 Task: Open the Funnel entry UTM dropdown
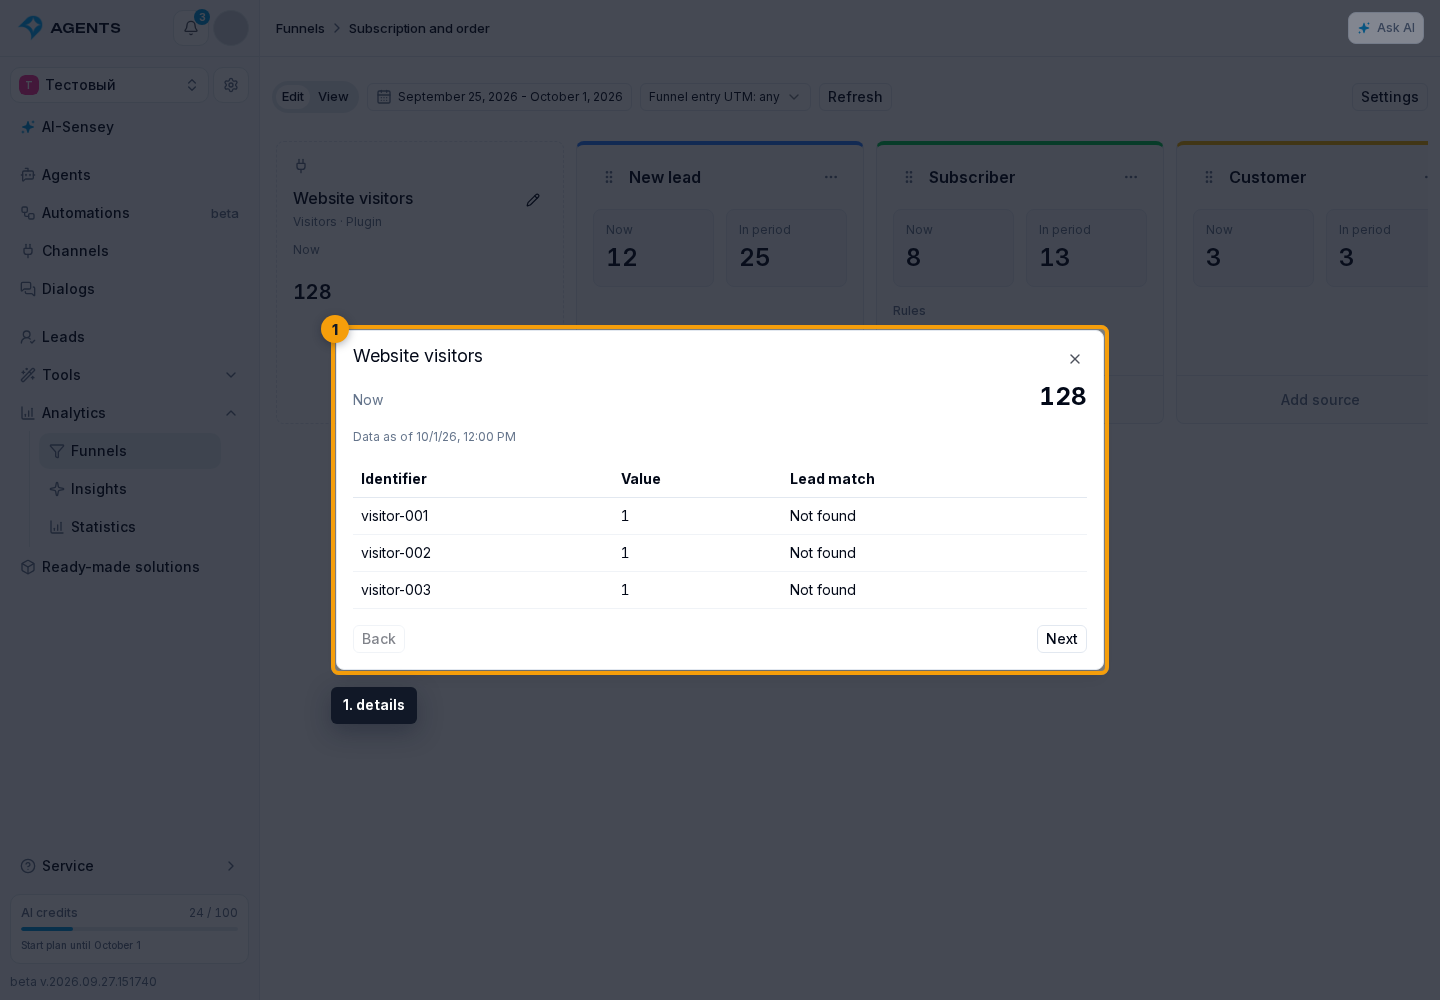(724, 97)
